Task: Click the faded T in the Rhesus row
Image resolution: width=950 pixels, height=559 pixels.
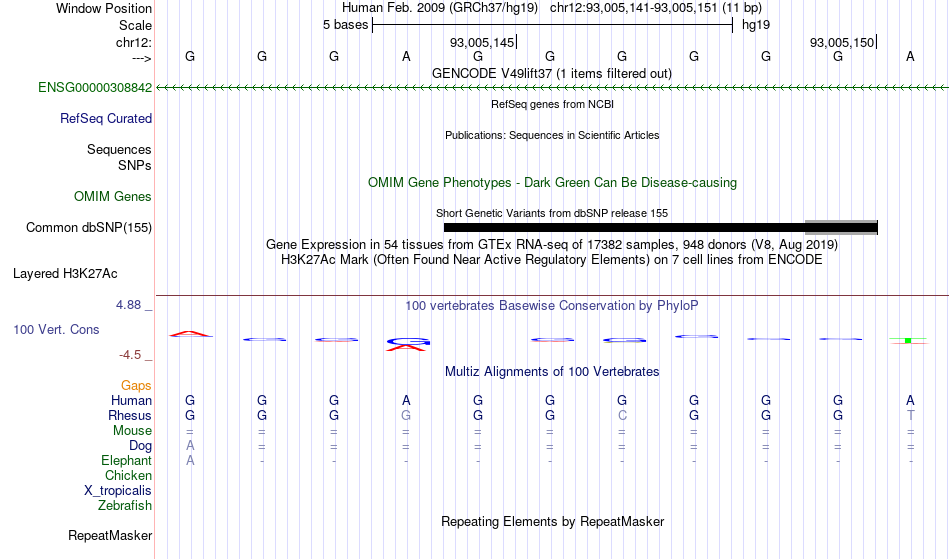Action: coord(910,416)
